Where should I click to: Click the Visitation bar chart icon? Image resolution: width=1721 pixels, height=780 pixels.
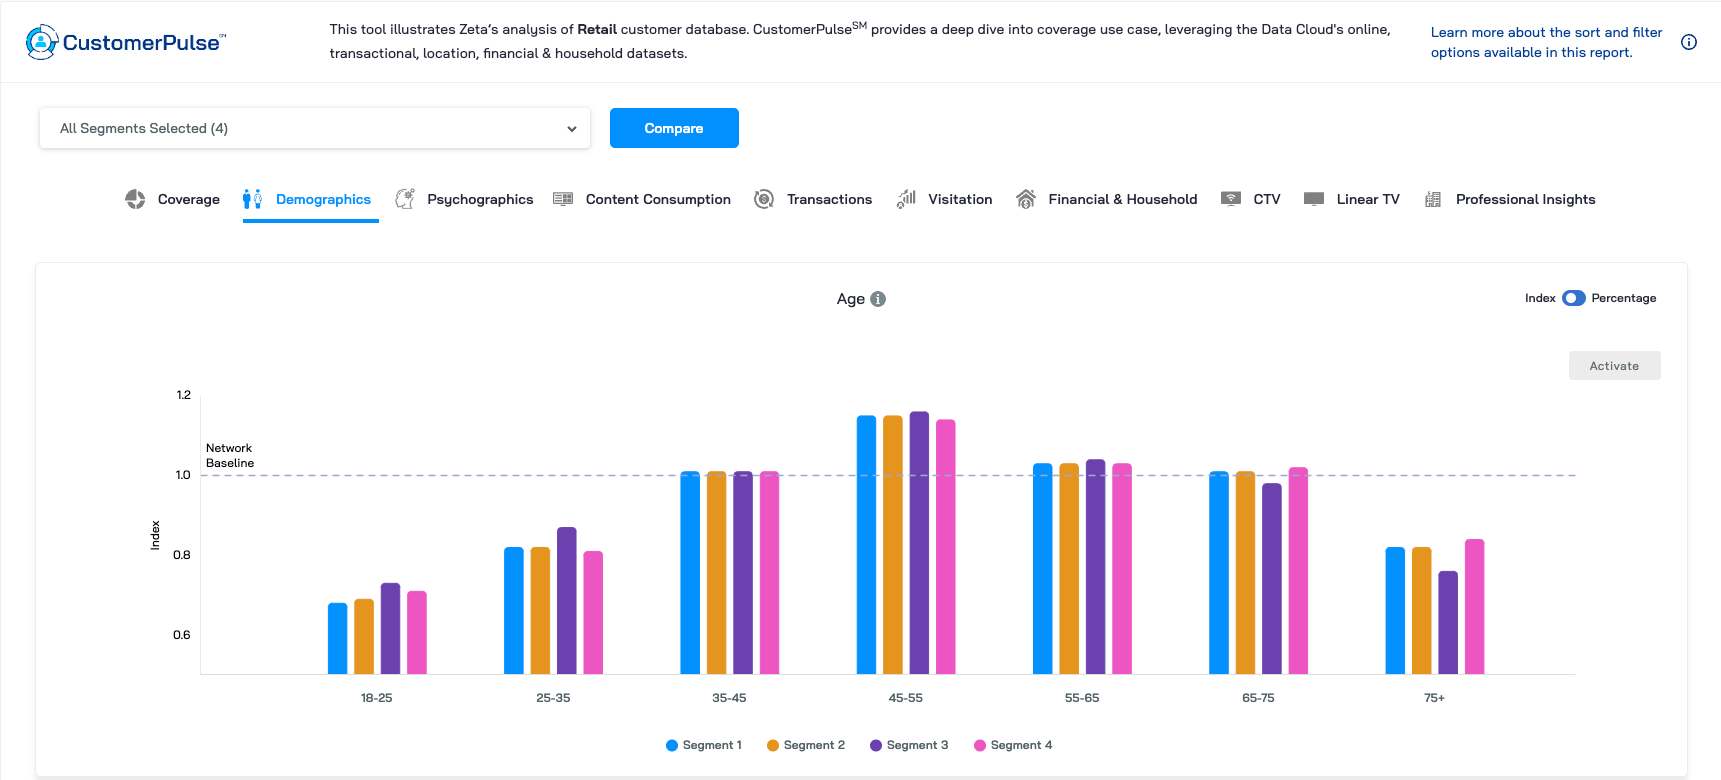[906, 199]
